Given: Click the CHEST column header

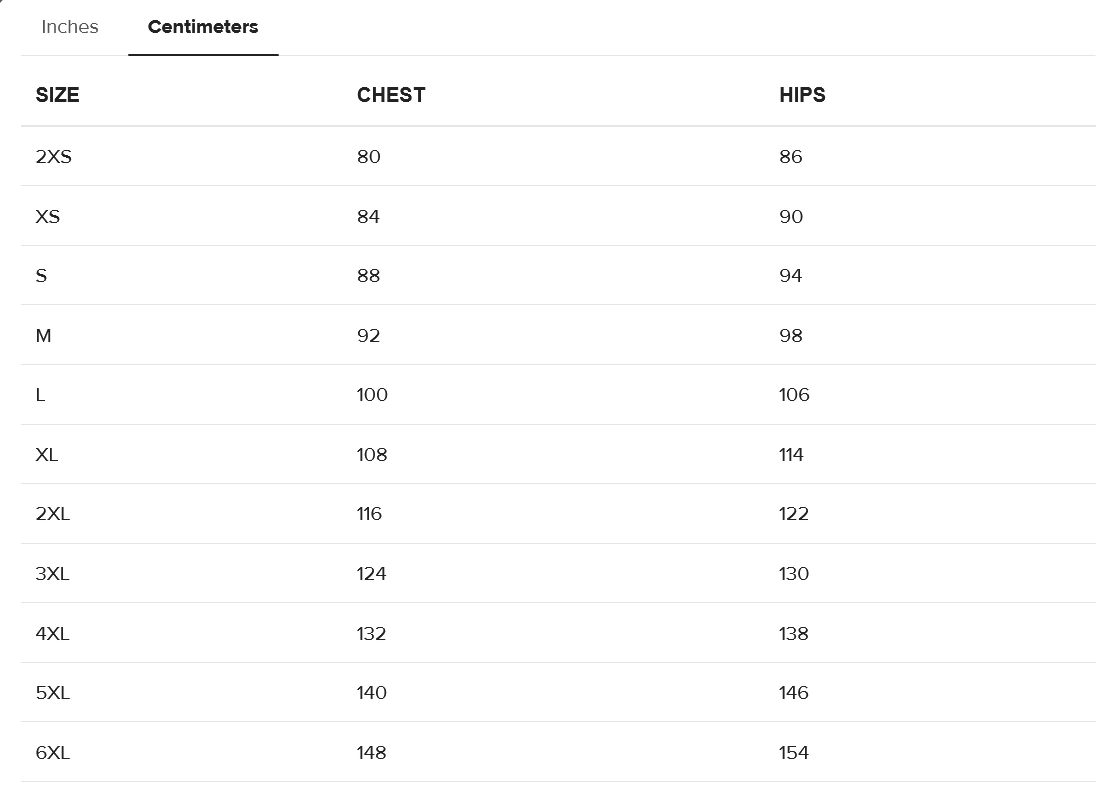Looking at the screenshot, I should click(391, 95).
